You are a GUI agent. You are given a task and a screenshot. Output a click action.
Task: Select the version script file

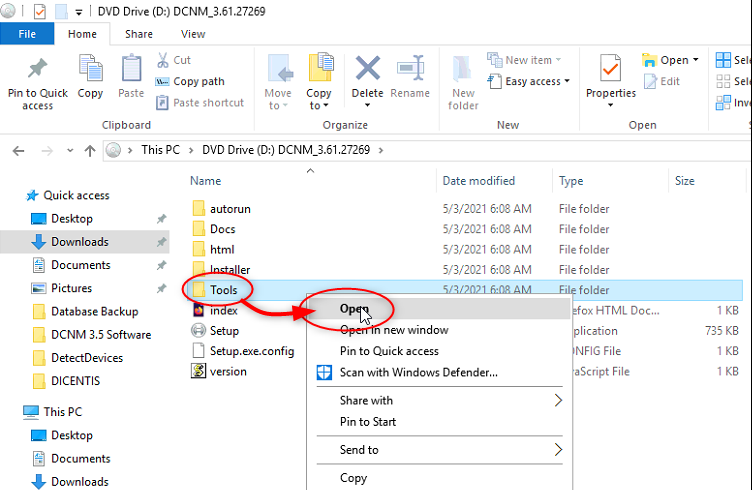228,372
